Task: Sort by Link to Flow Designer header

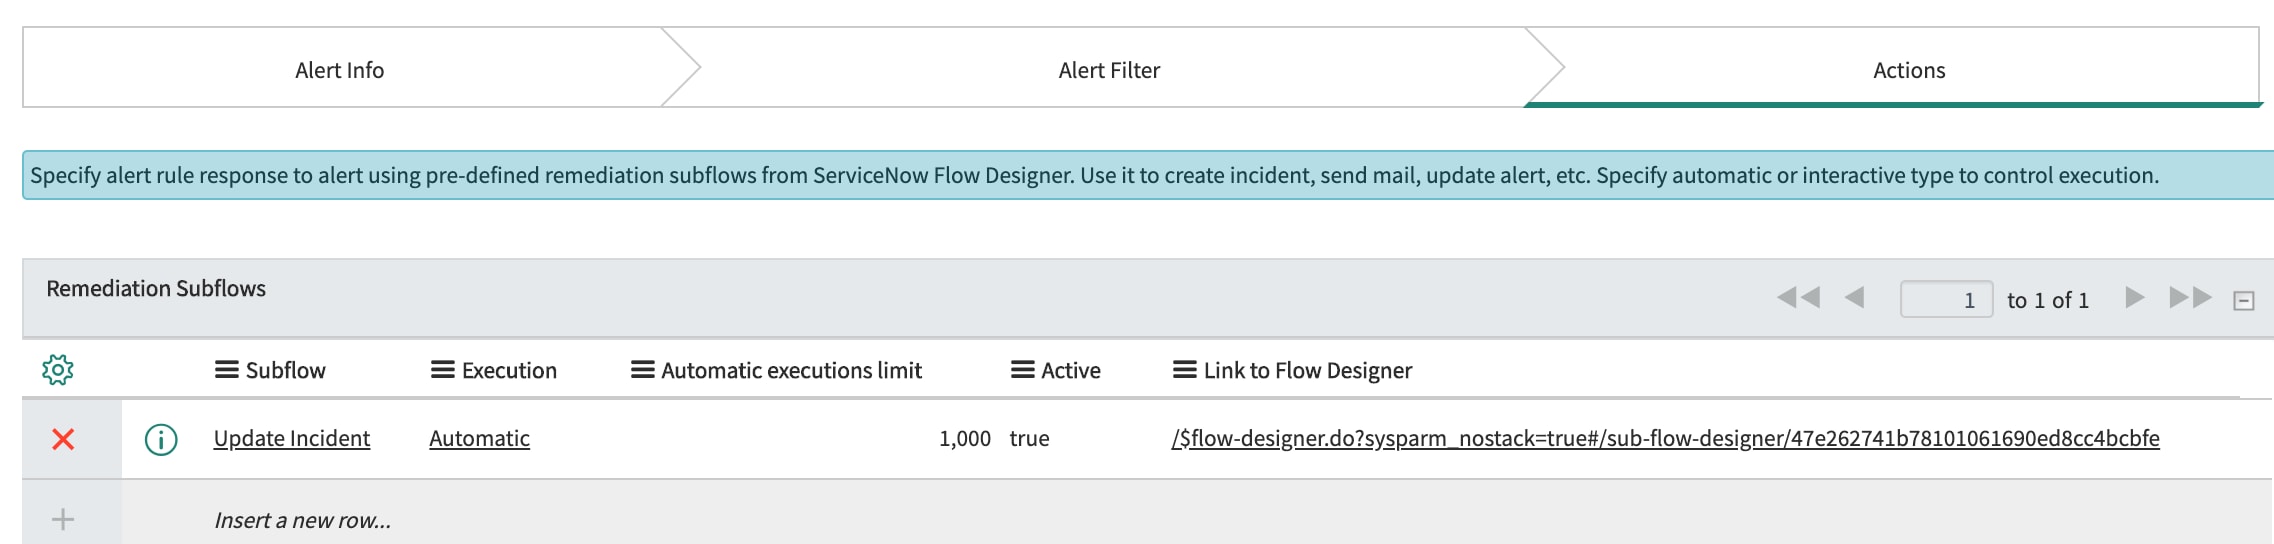Action: click(1308, 371)
